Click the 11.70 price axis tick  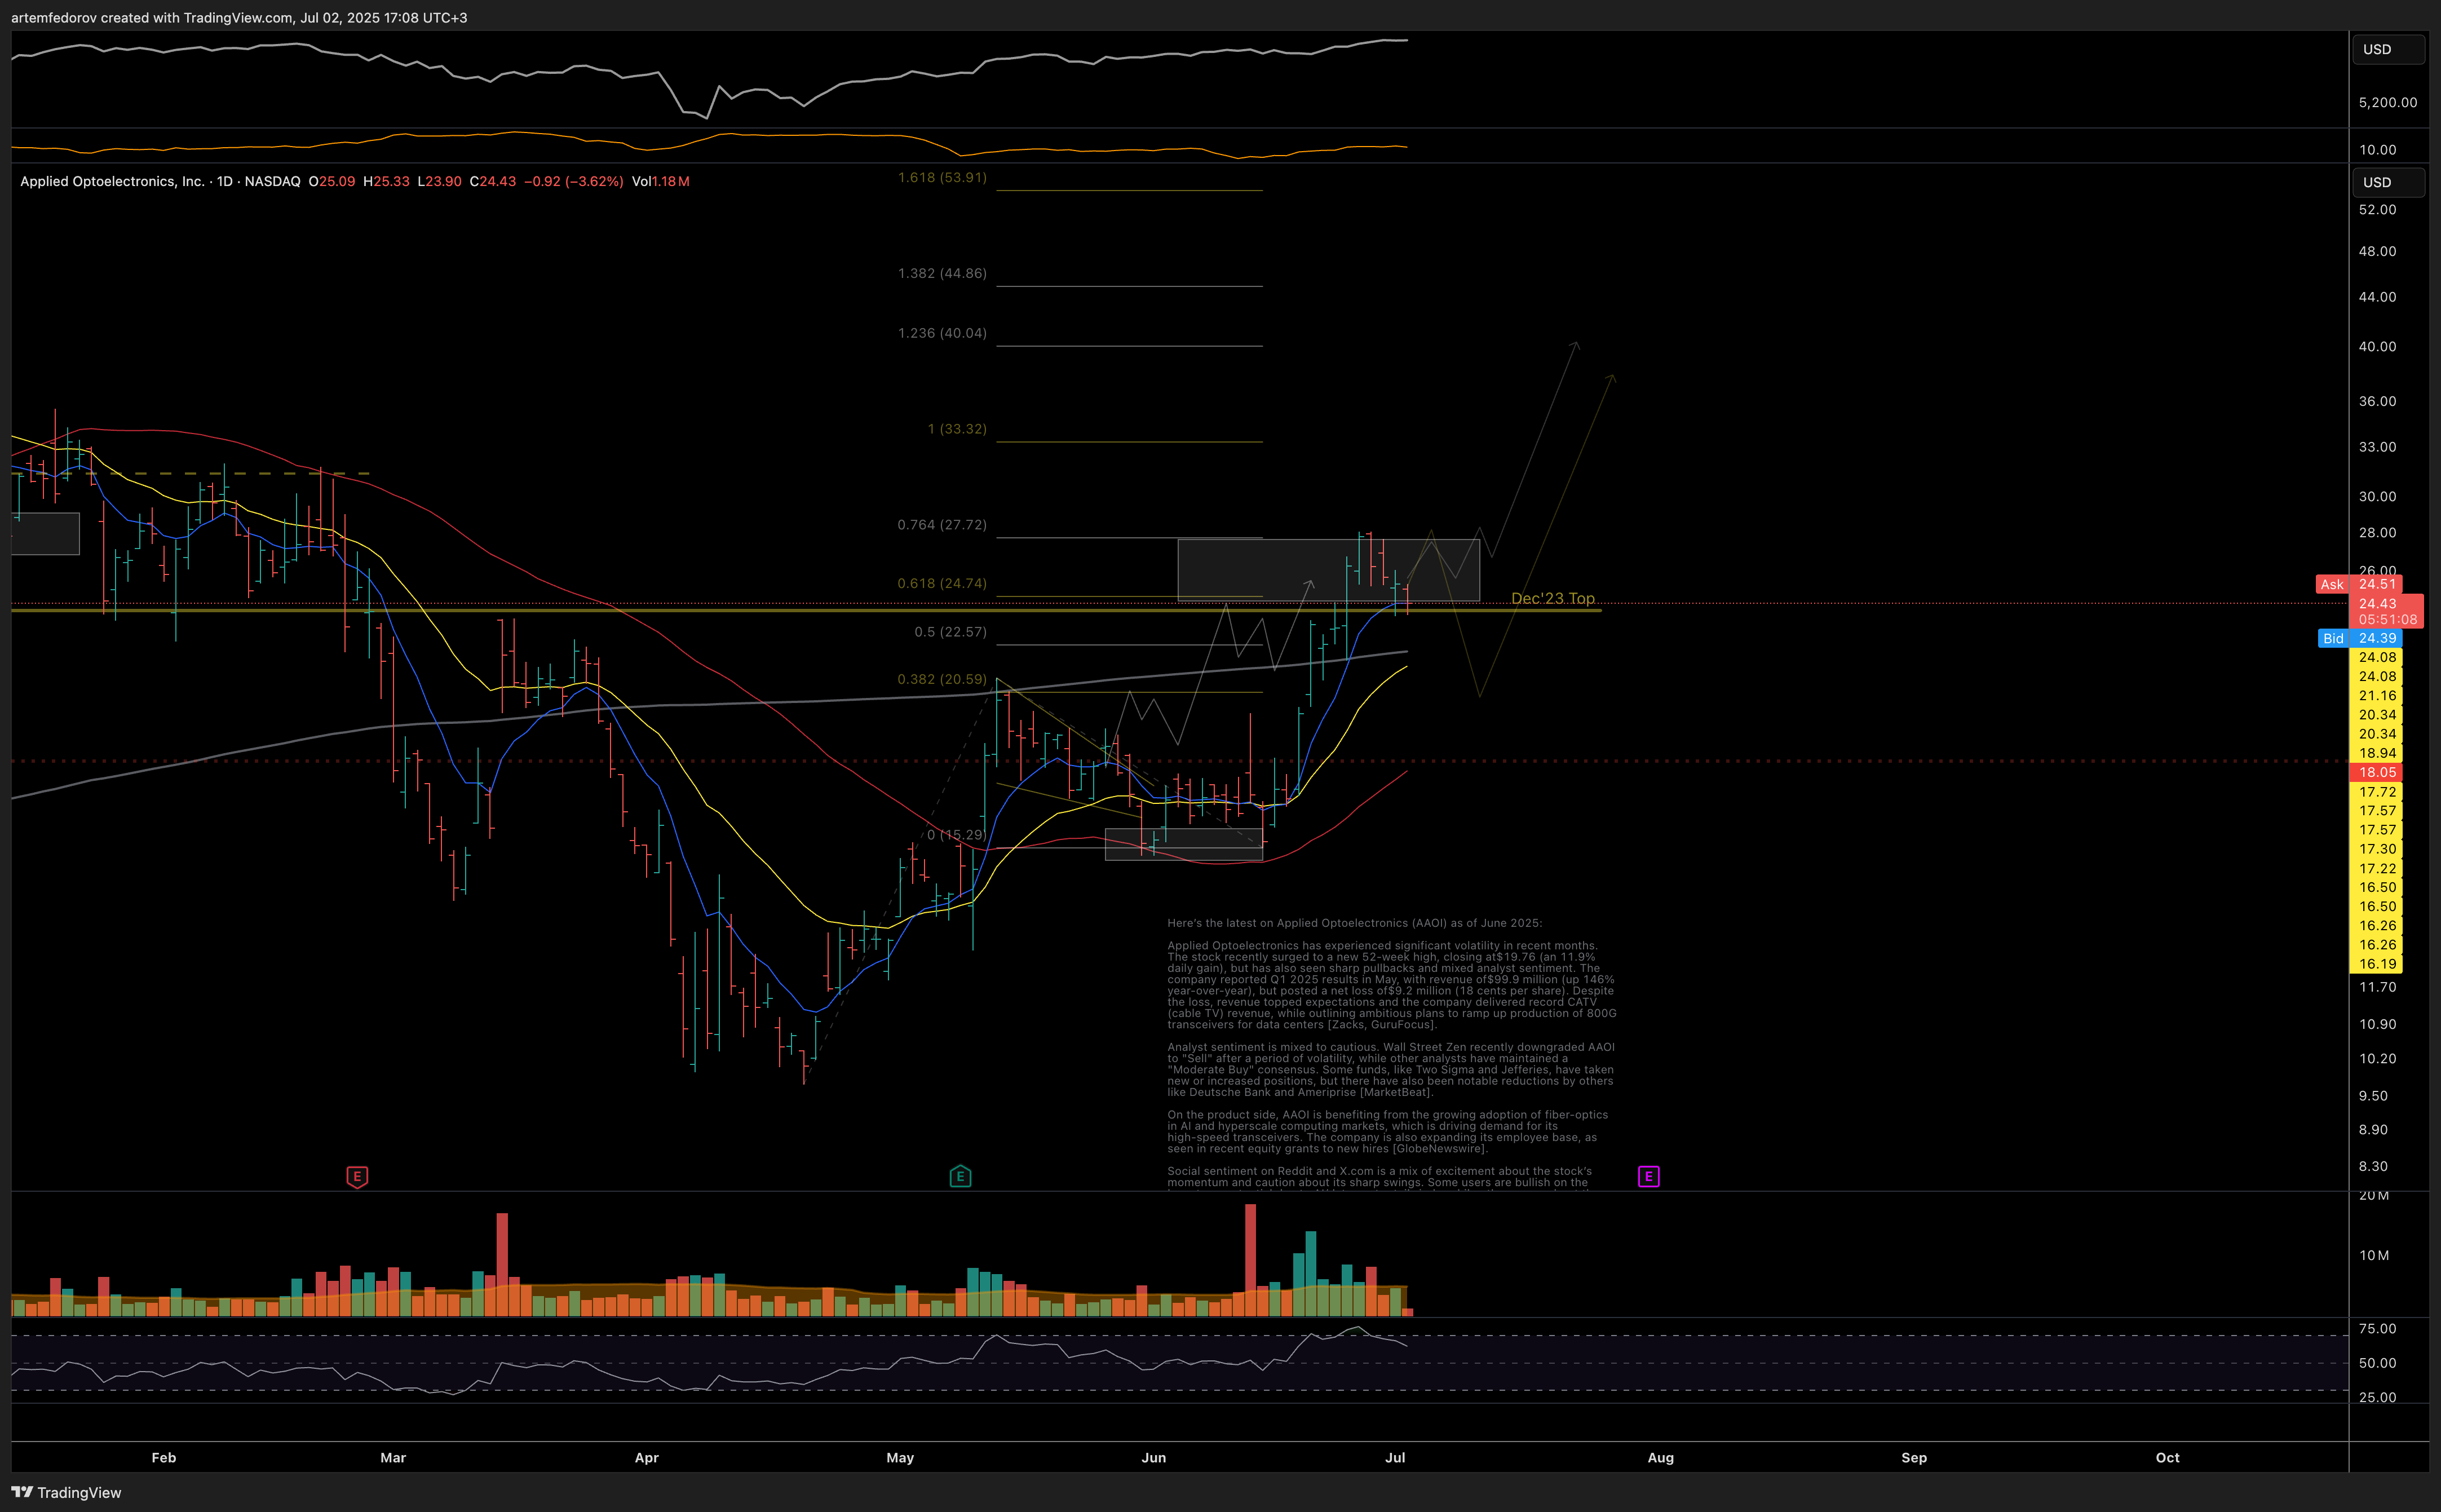click(x=2378, y=987)
